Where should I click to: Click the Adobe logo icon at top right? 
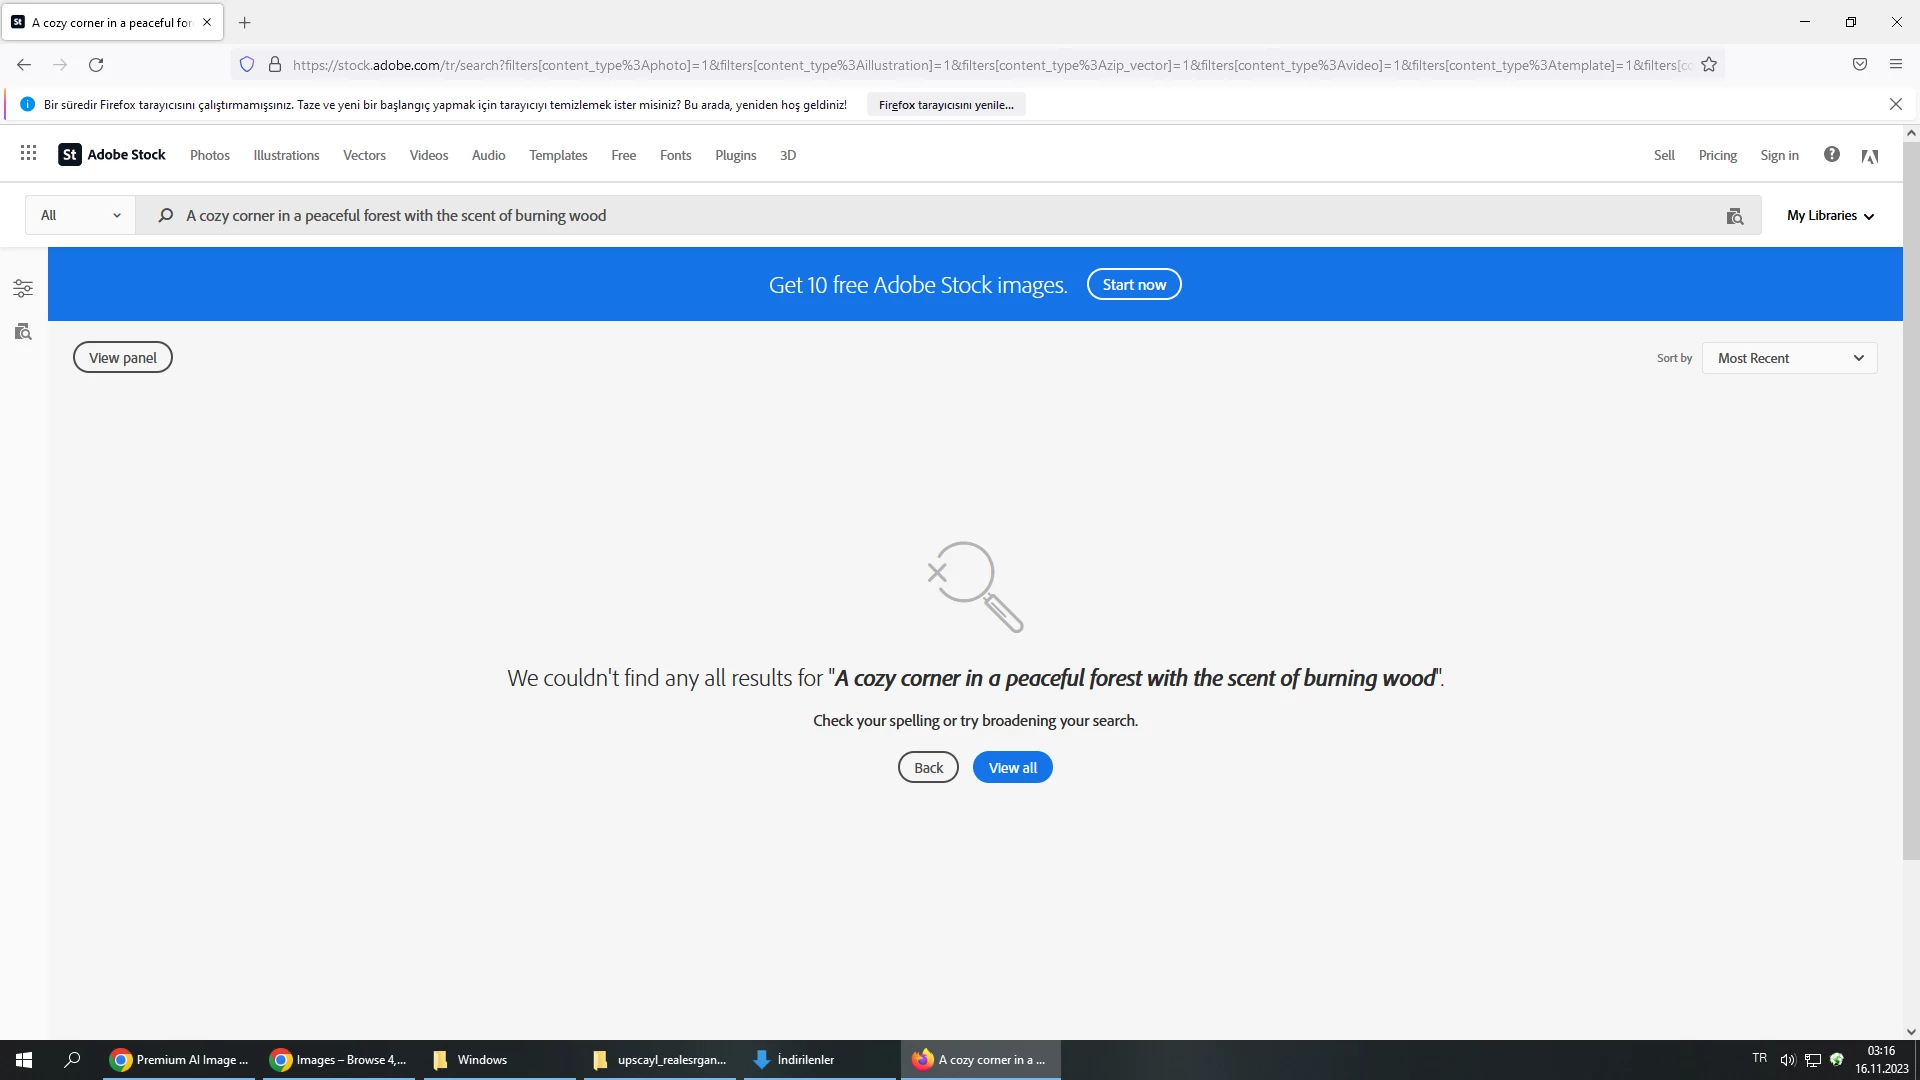[1870, 155]
